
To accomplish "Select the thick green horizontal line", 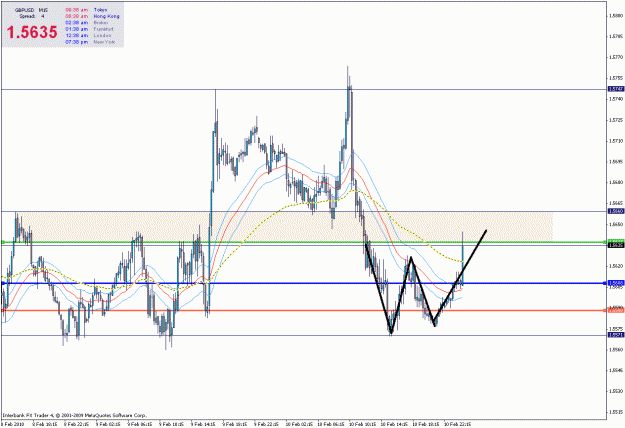I will [x=303, y=242].
